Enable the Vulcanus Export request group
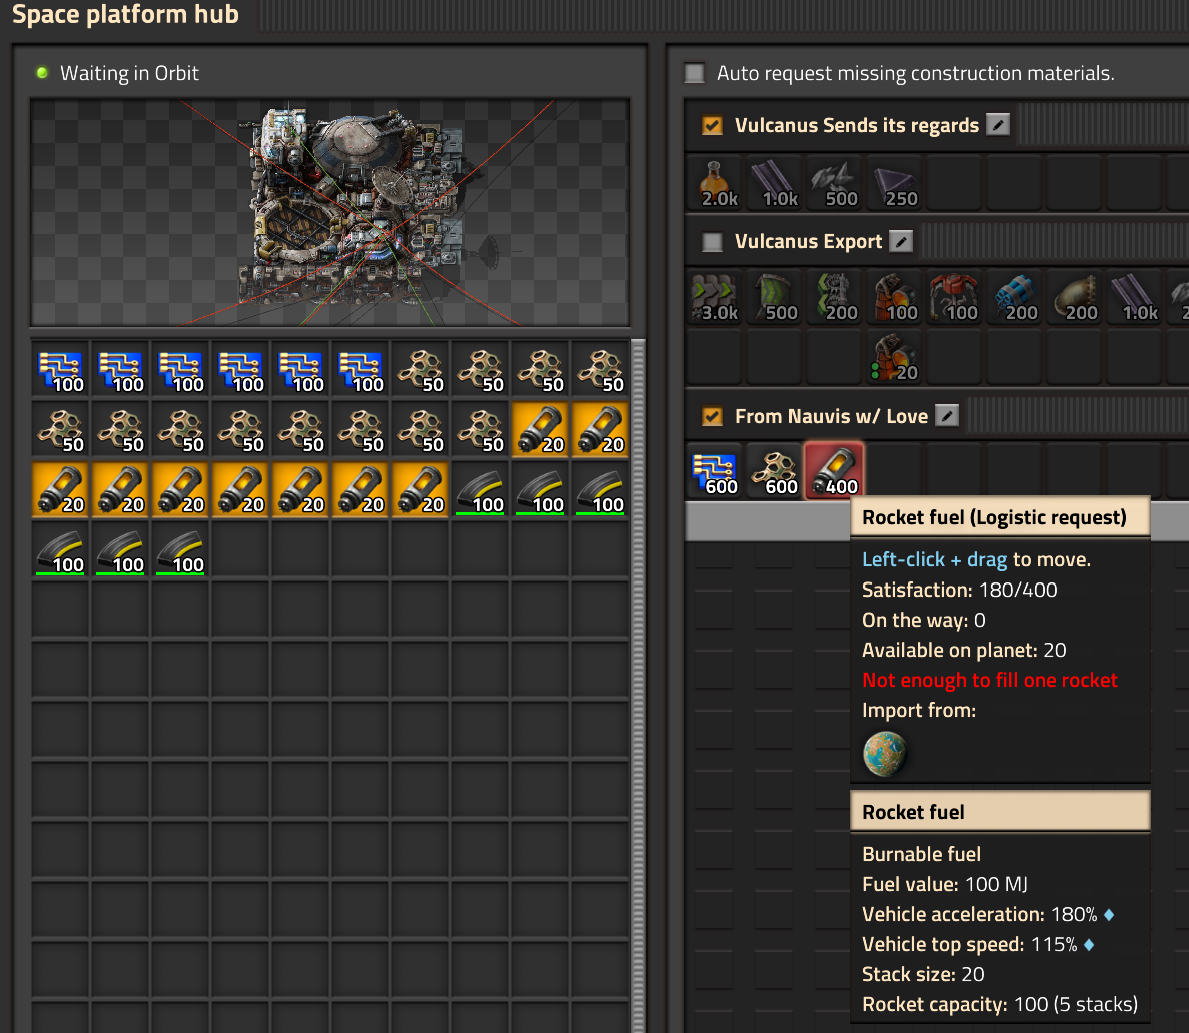1189x1033 pixels. coord(712,242)
